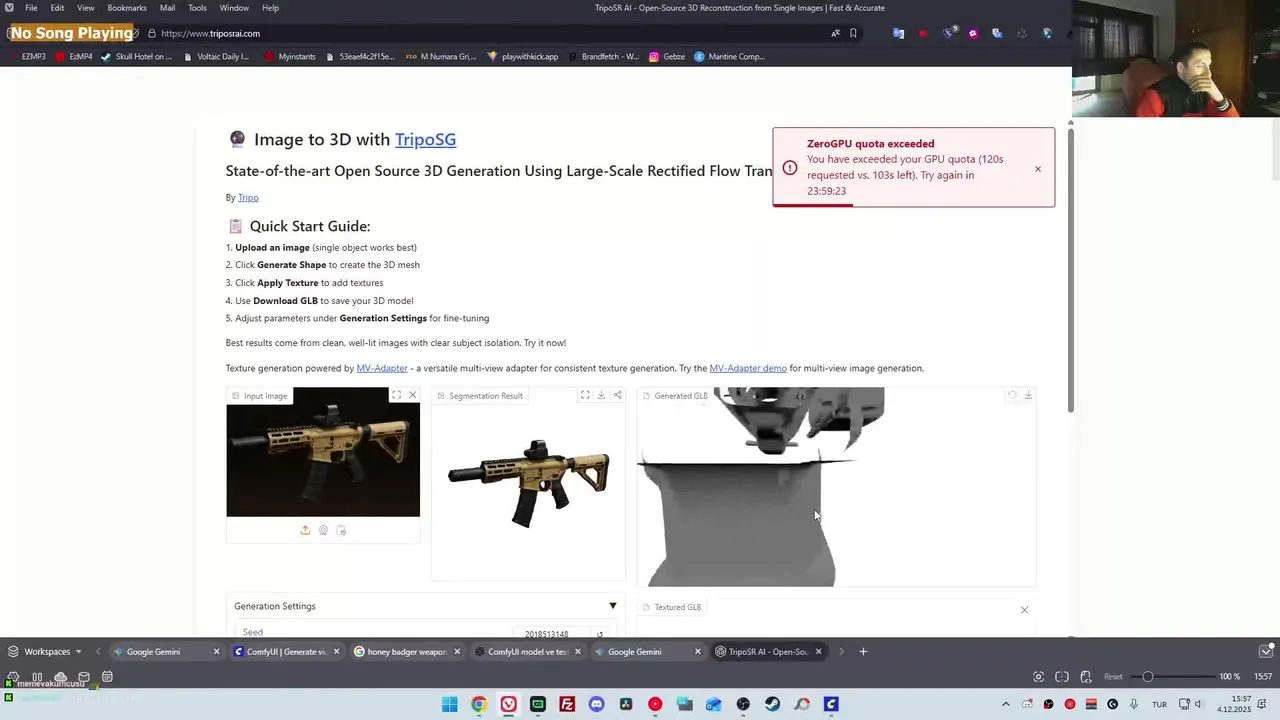
Task: Open the Myinstants bookmark
Action: (x=290, y=57)
